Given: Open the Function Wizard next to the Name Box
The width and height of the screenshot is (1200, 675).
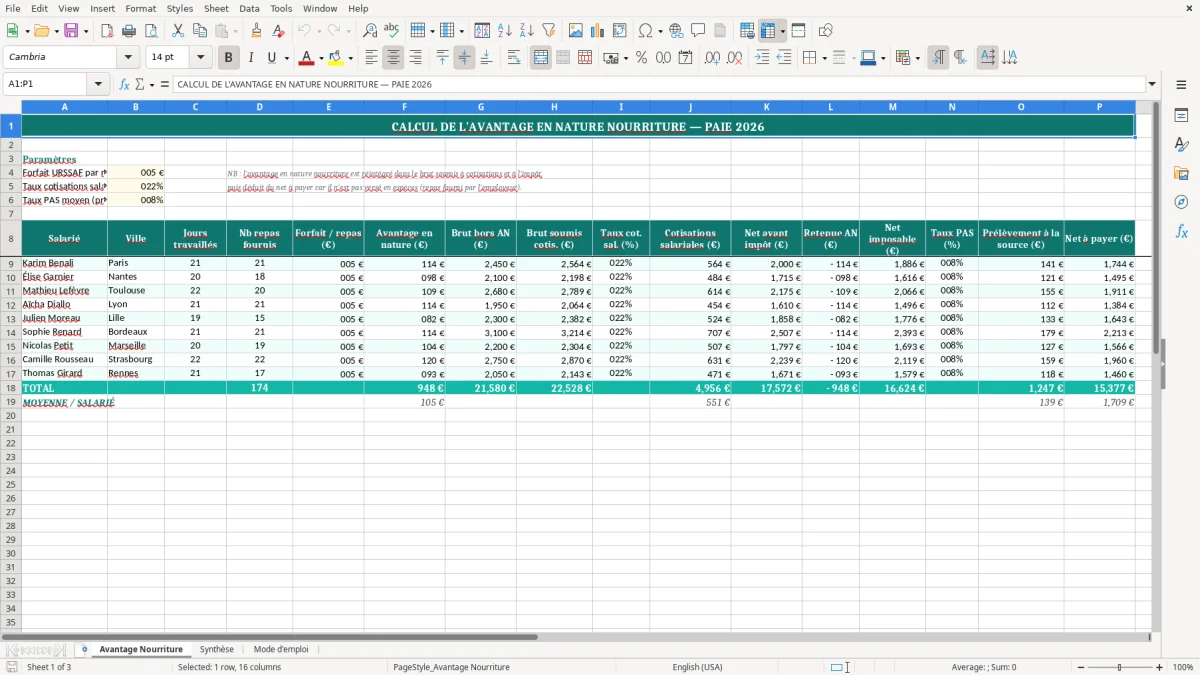Looking at the screenshot, I should (125, 84).
